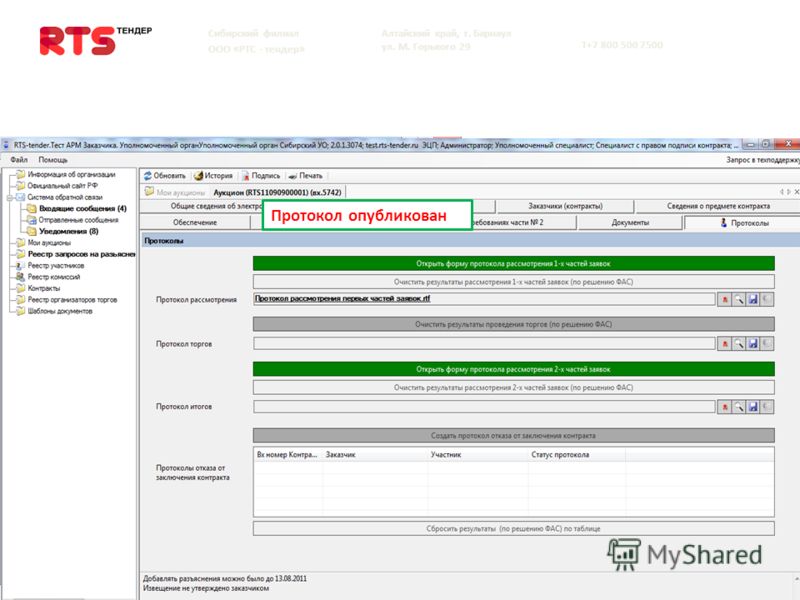Click Сбросить результаты (по решению ФАС) по таблице
This screenshot has width=800, height=600.
514,529
